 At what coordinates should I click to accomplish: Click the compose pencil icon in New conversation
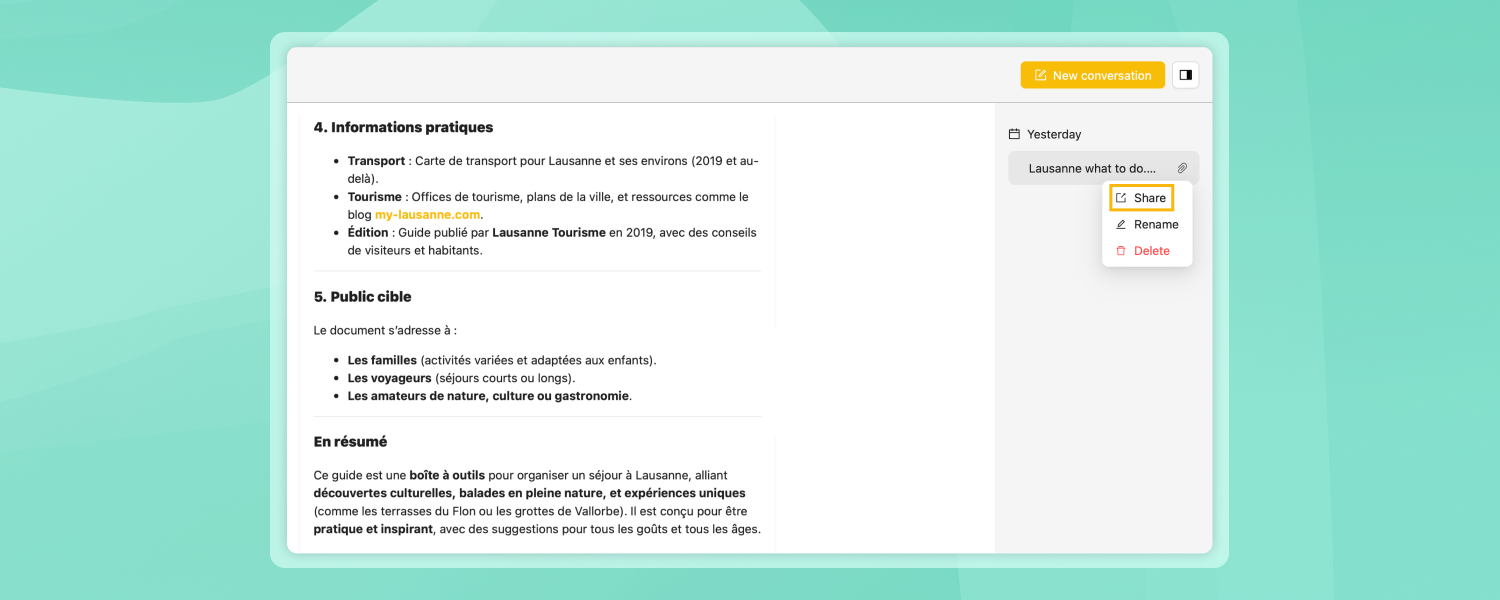coord(1040,75)
